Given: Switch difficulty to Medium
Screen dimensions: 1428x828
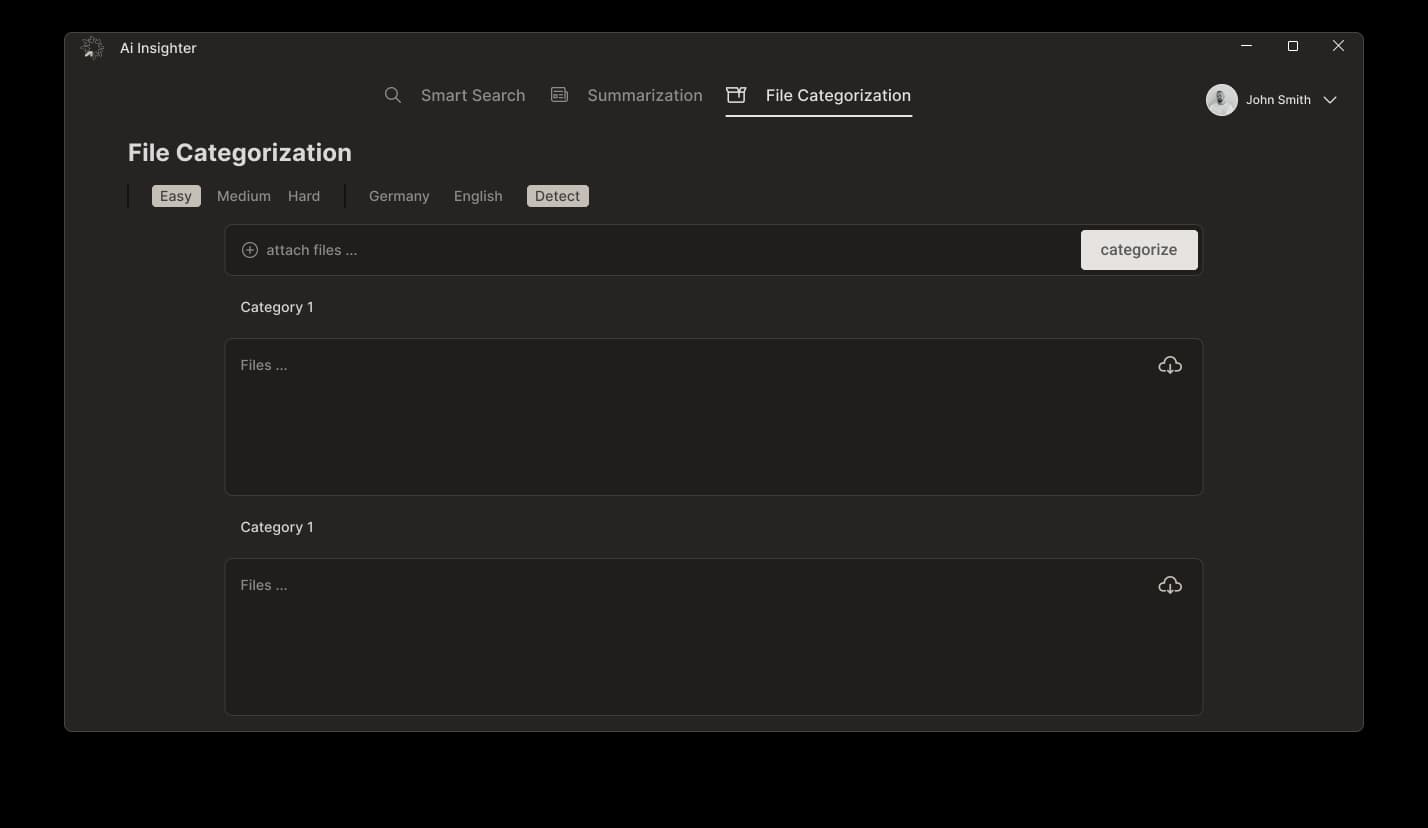Looking at the screenshot, I should point(243,195).
